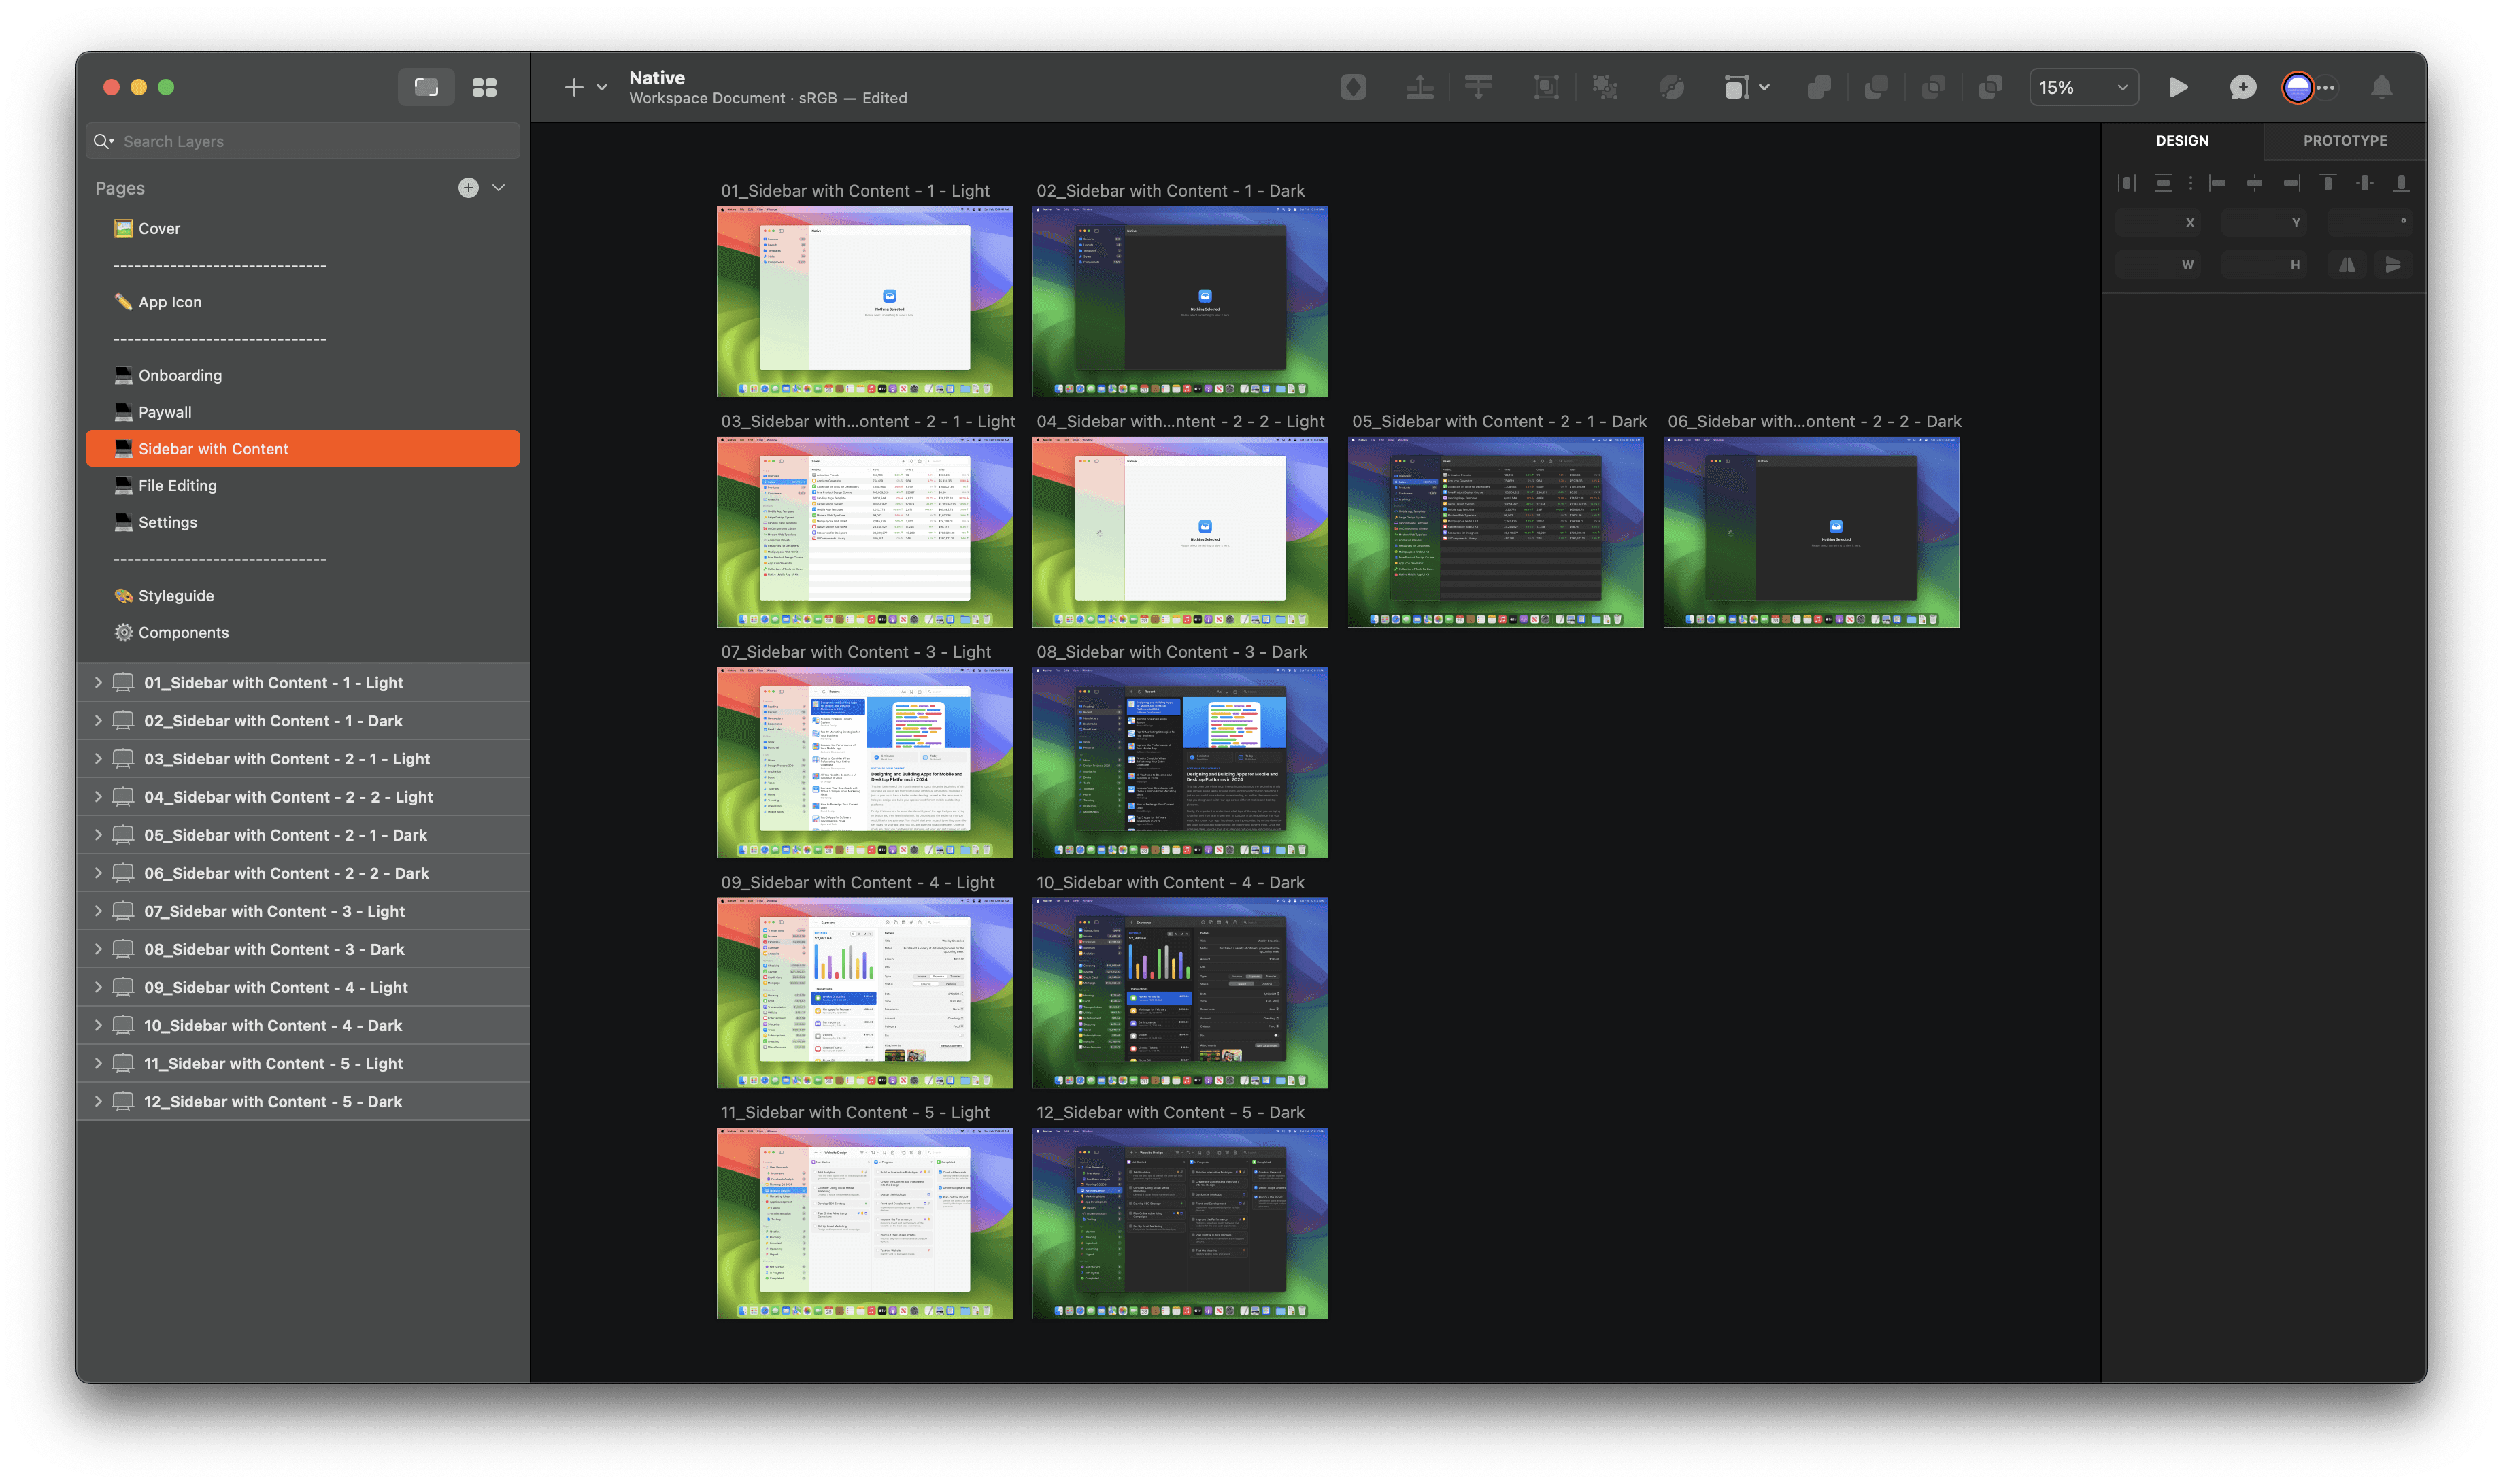2503x1484 pixels.
Task: Click the Tidy alignment icon in the toolbar
Action: tap(1478, 87)
